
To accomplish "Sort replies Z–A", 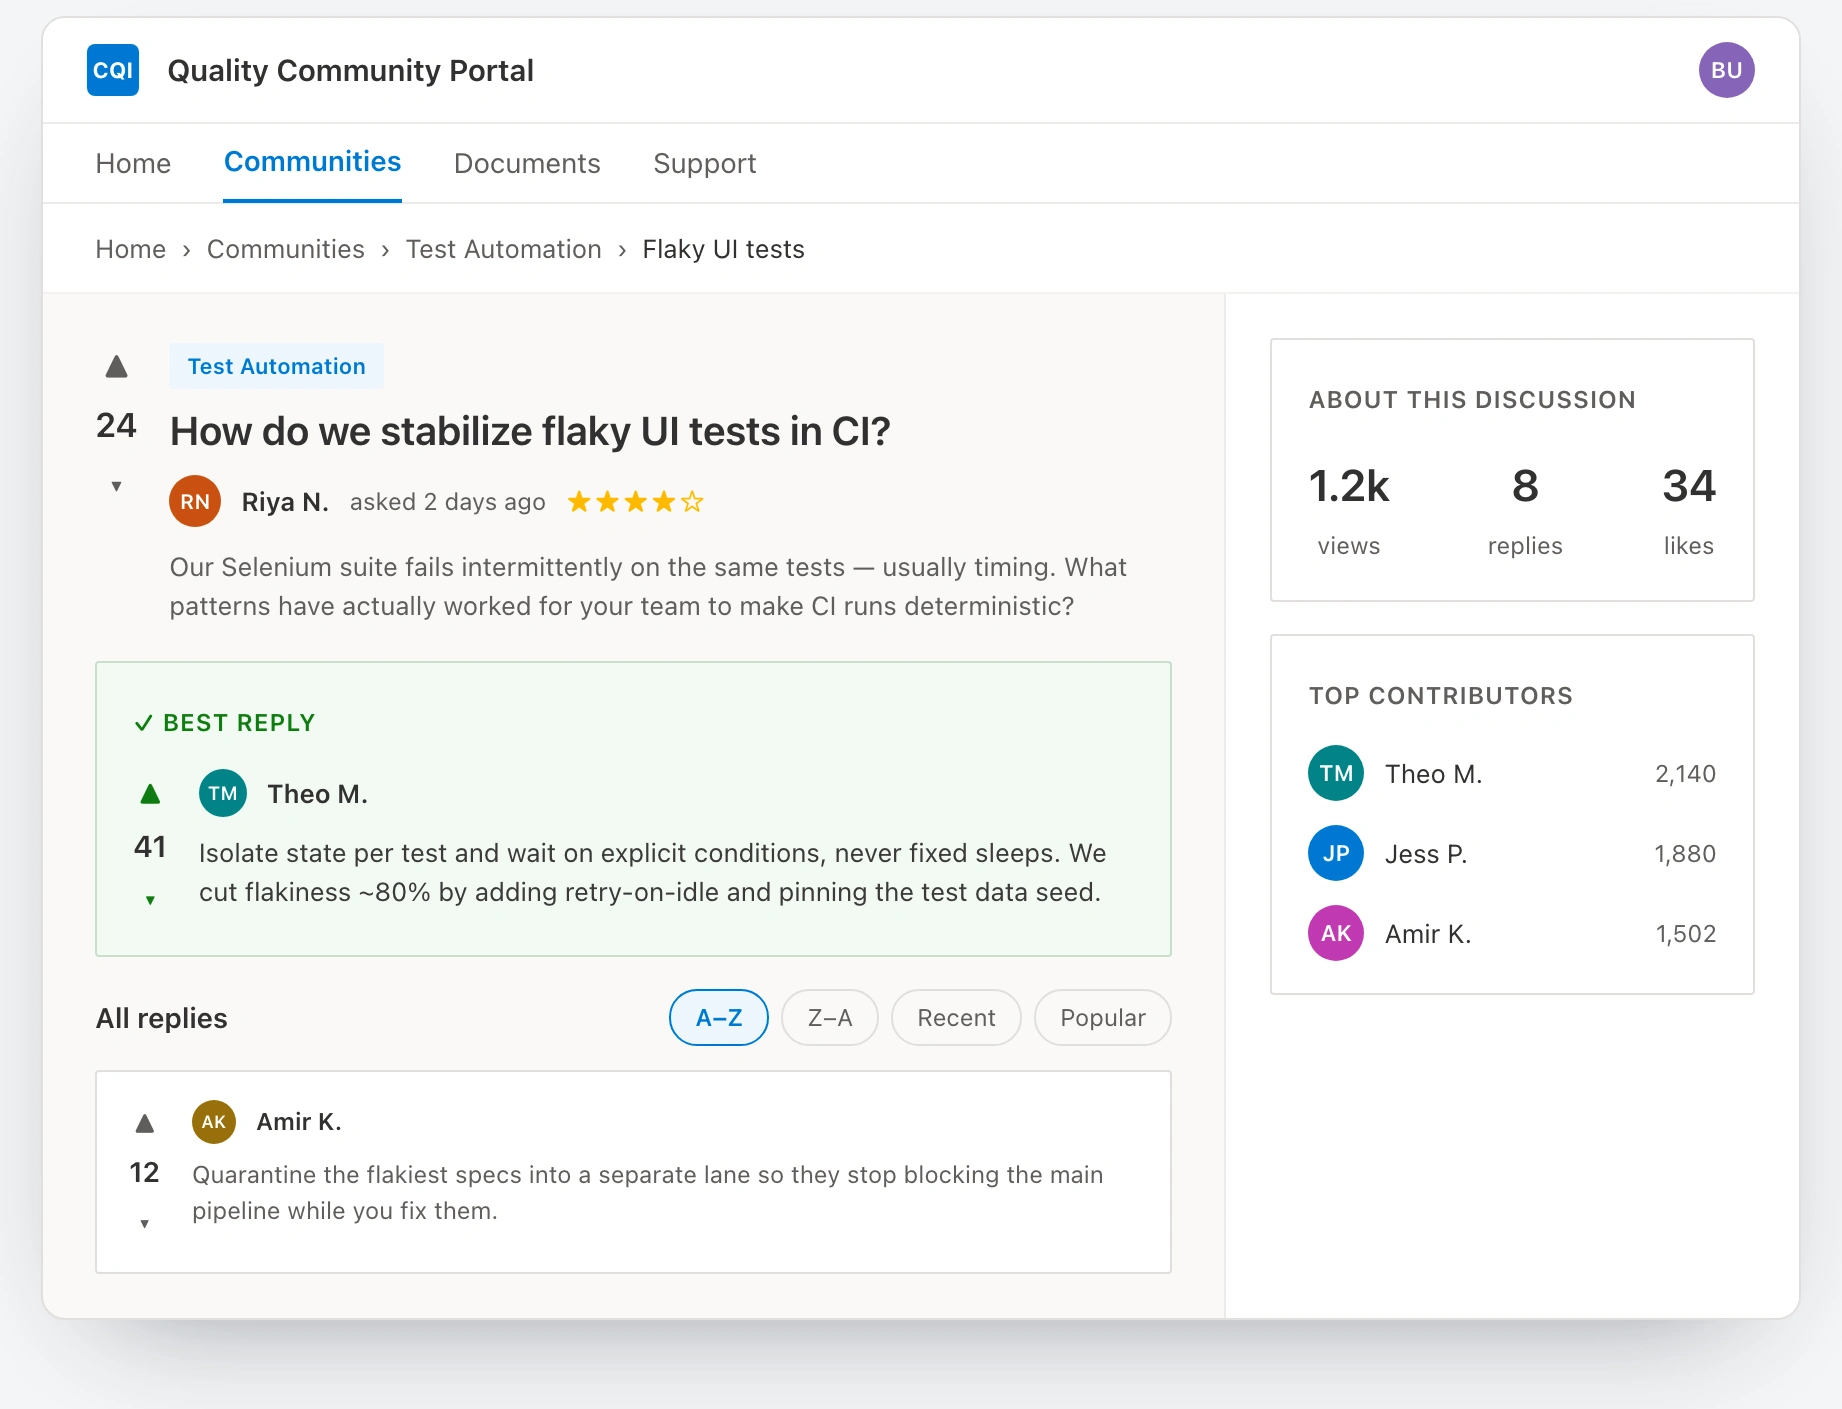I will click(x=830, y=1018).
